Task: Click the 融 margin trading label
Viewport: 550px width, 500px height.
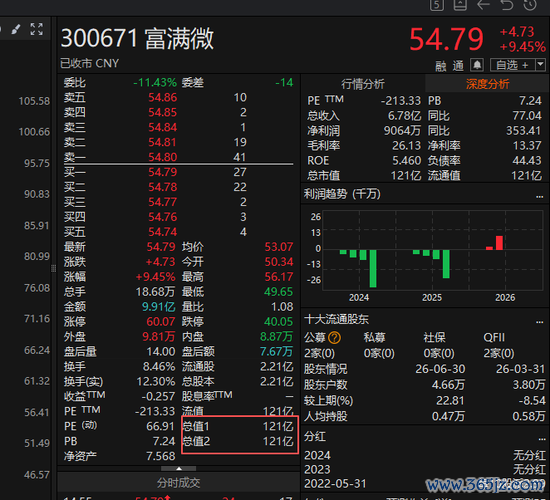Action: (x=441, y=66)
